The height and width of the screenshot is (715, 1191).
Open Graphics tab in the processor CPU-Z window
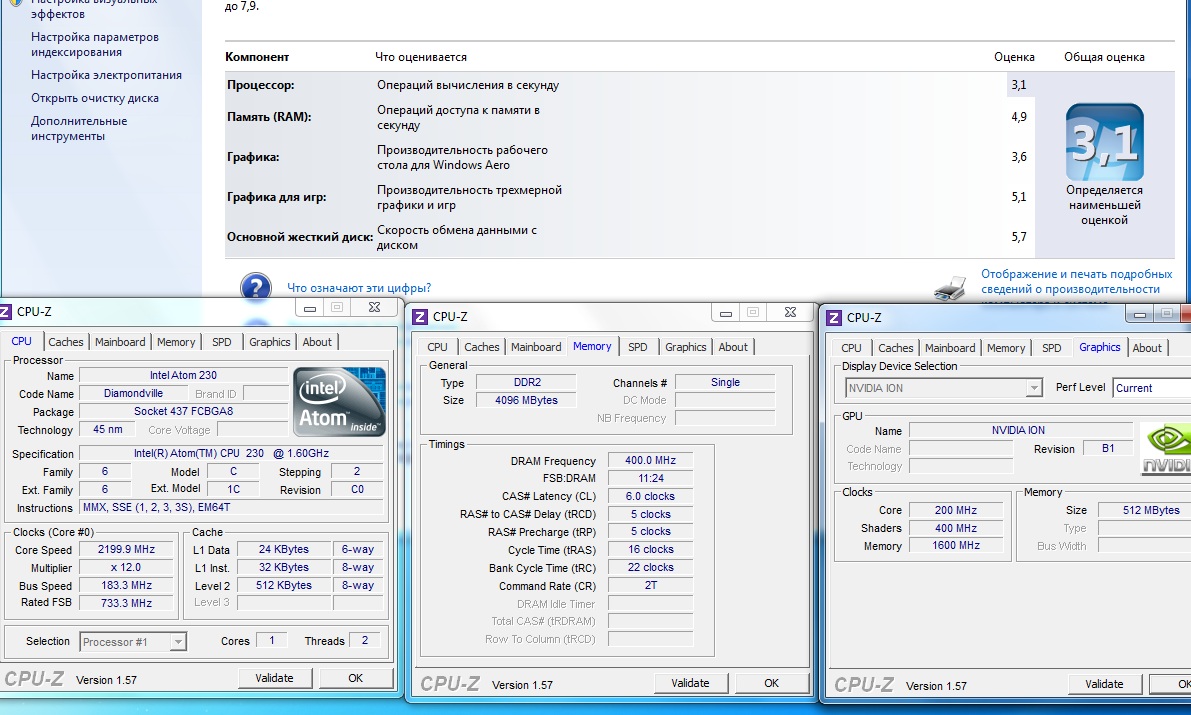[x=270, y=342]
